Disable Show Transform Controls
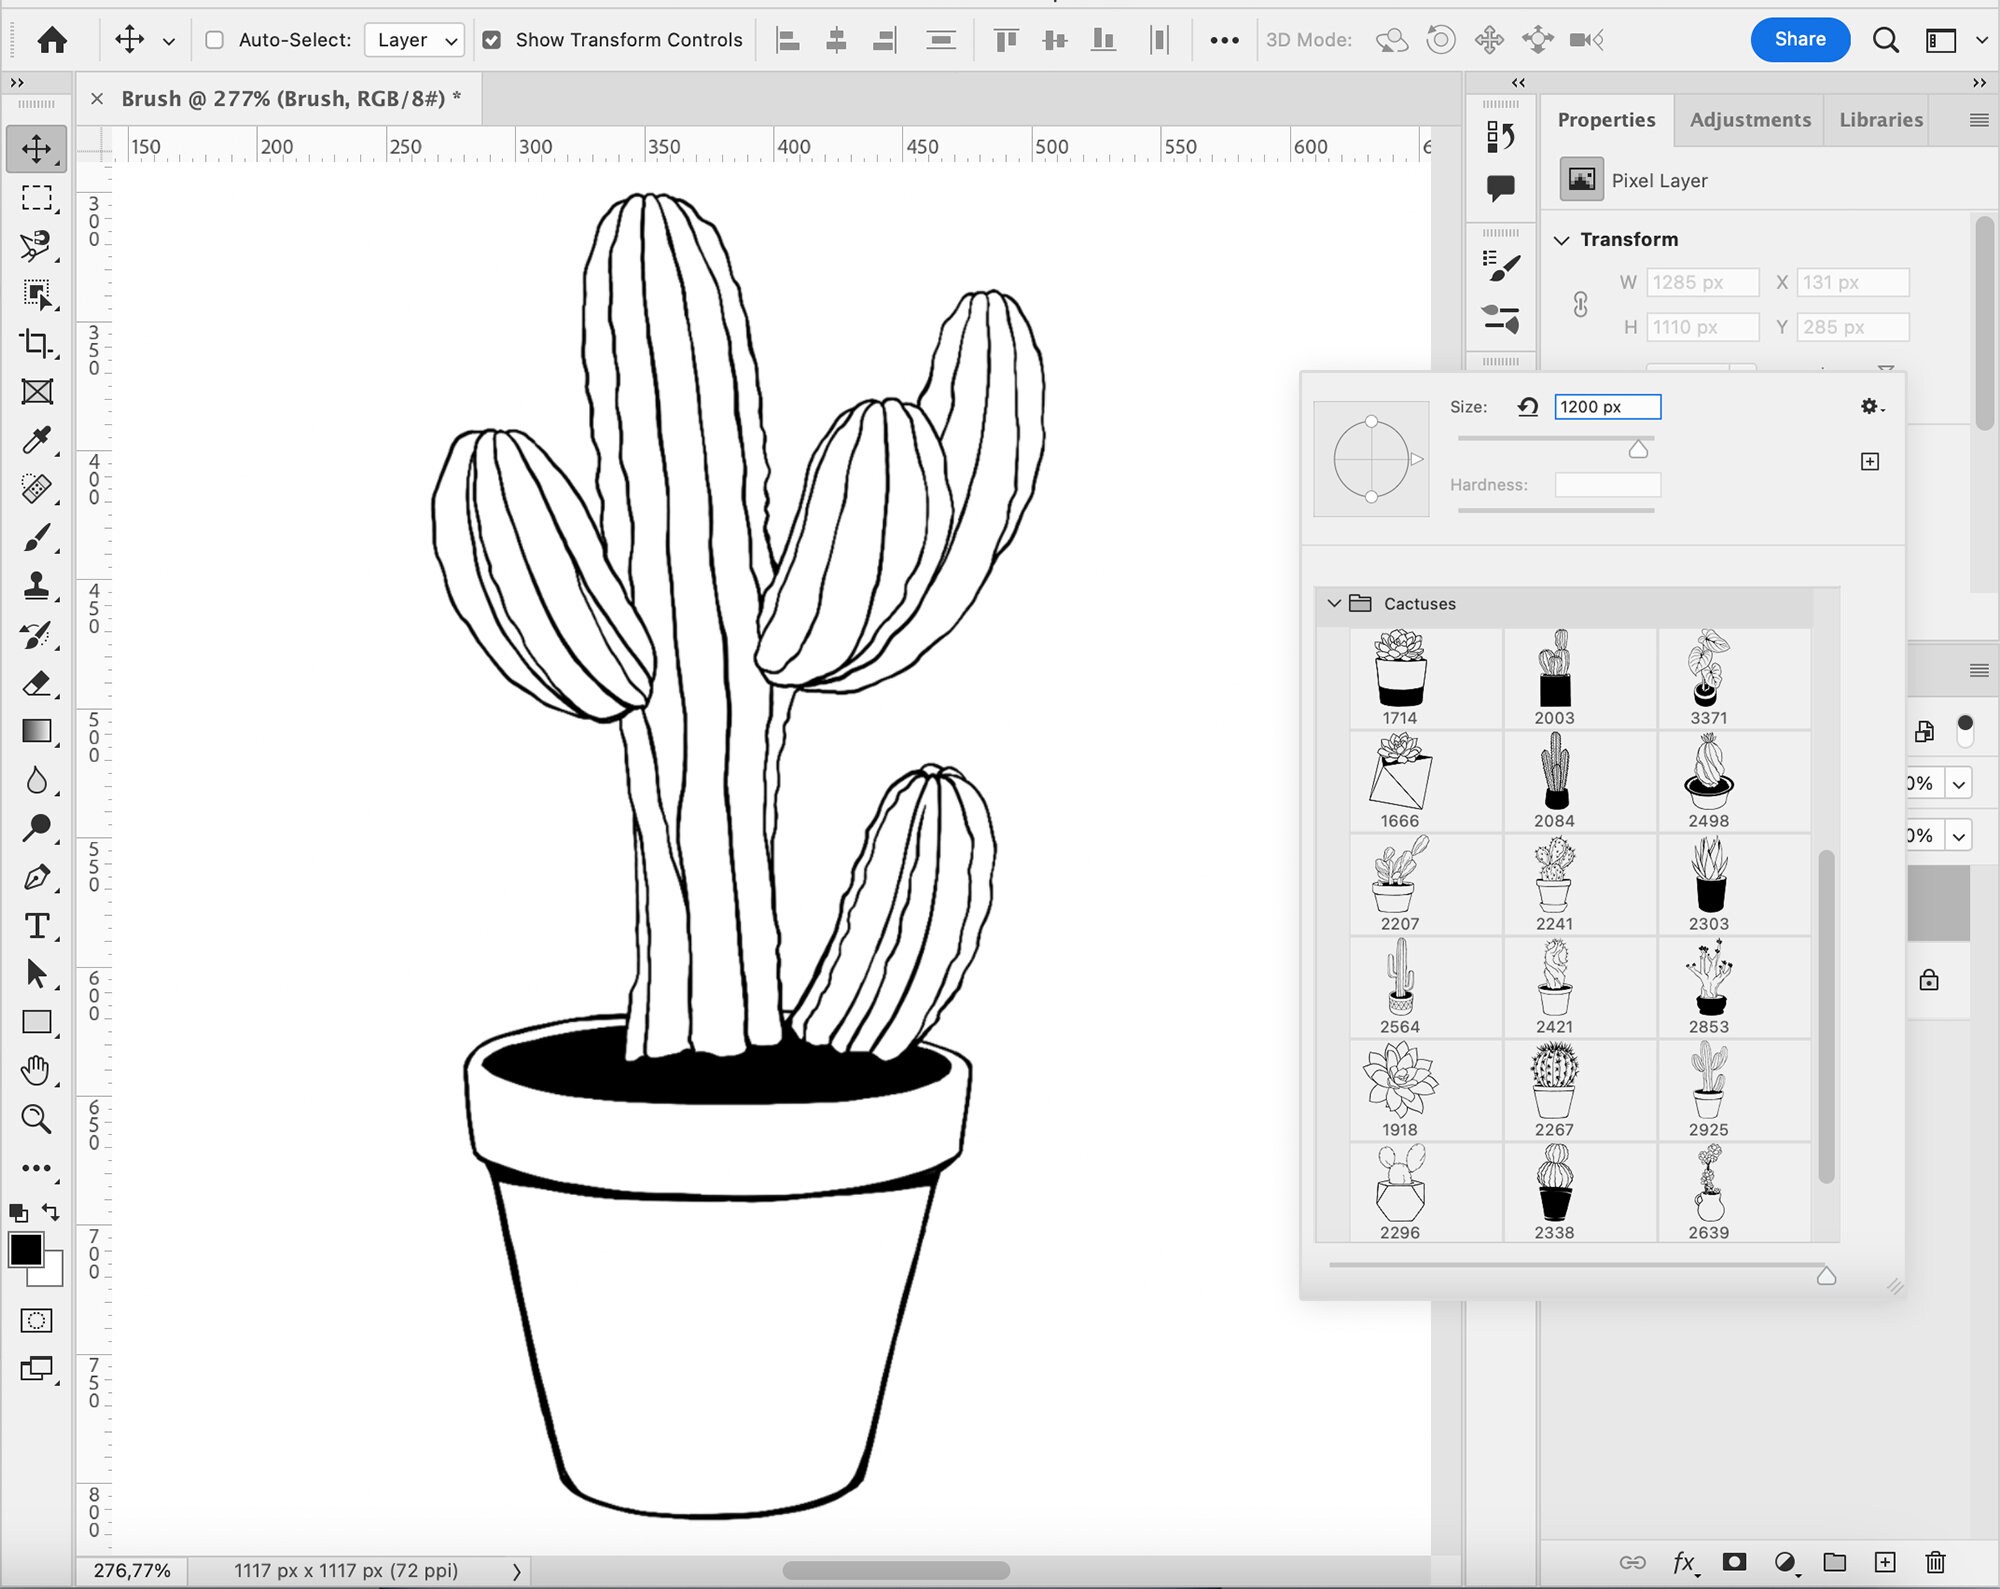Screen dimensions: 2000x1589 coord(492,40)
